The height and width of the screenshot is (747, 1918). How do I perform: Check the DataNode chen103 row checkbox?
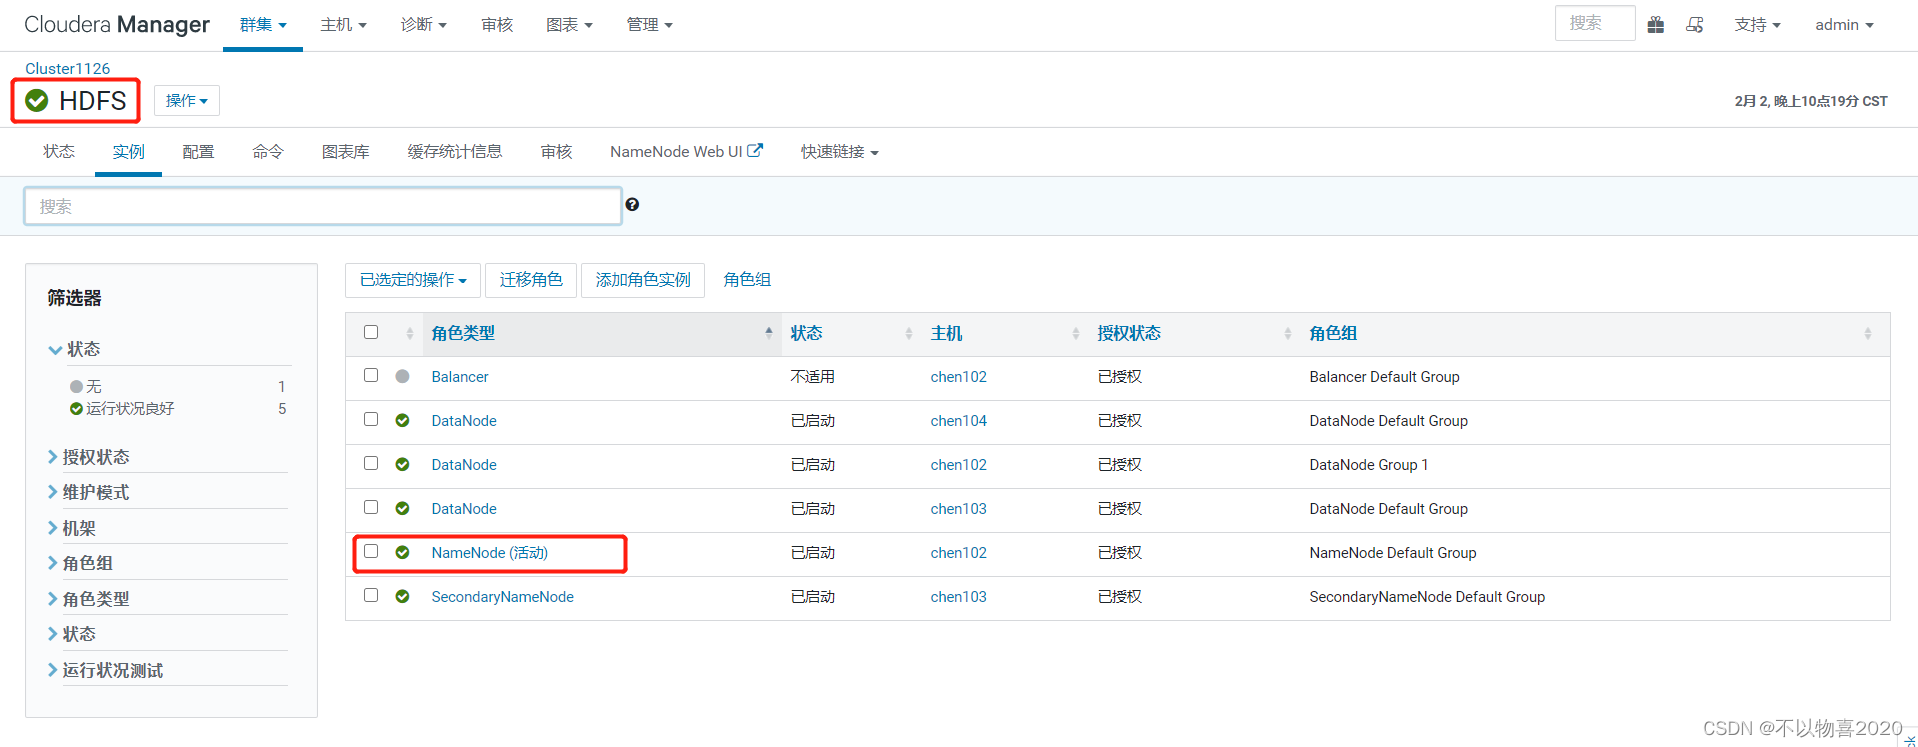coord(371,507)
